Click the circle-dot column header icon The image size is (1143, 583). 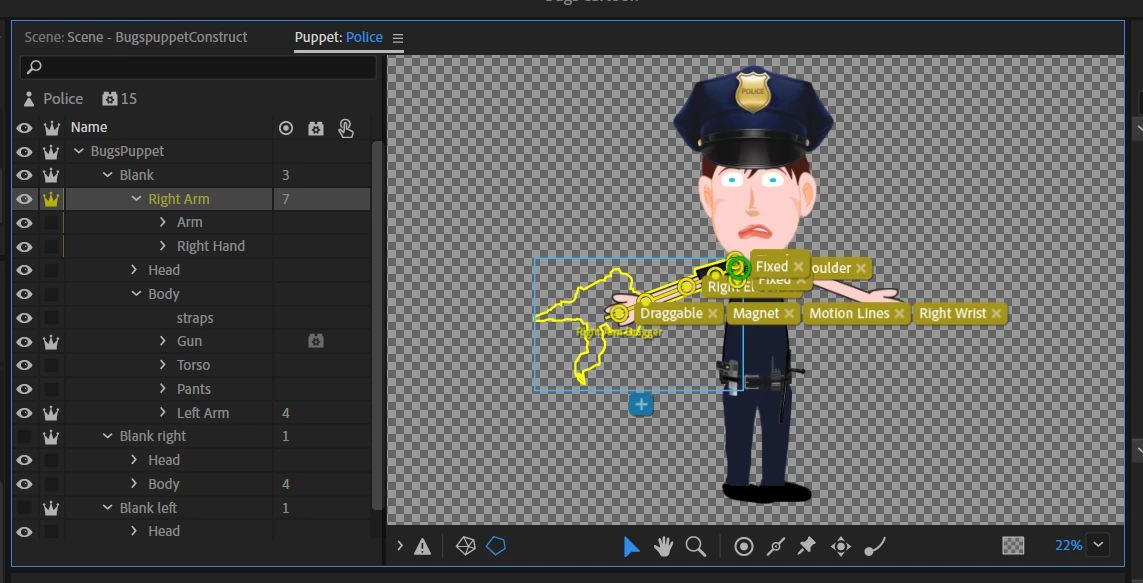[x=286, y=128]
